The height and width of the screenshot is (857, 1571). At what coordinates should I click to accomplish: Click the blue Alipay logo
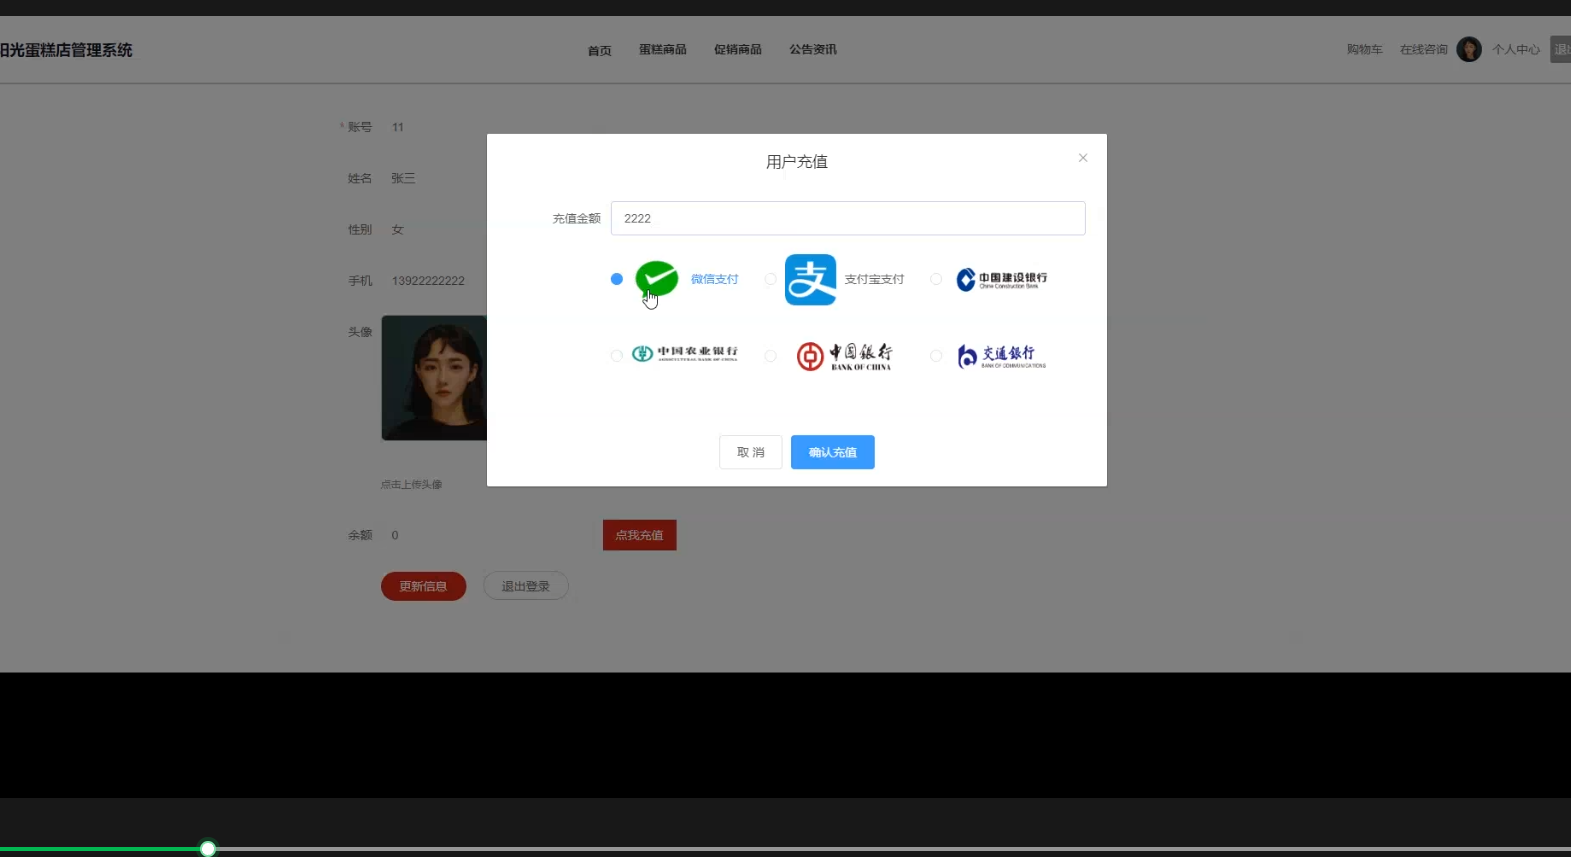(x=810, y=279)
